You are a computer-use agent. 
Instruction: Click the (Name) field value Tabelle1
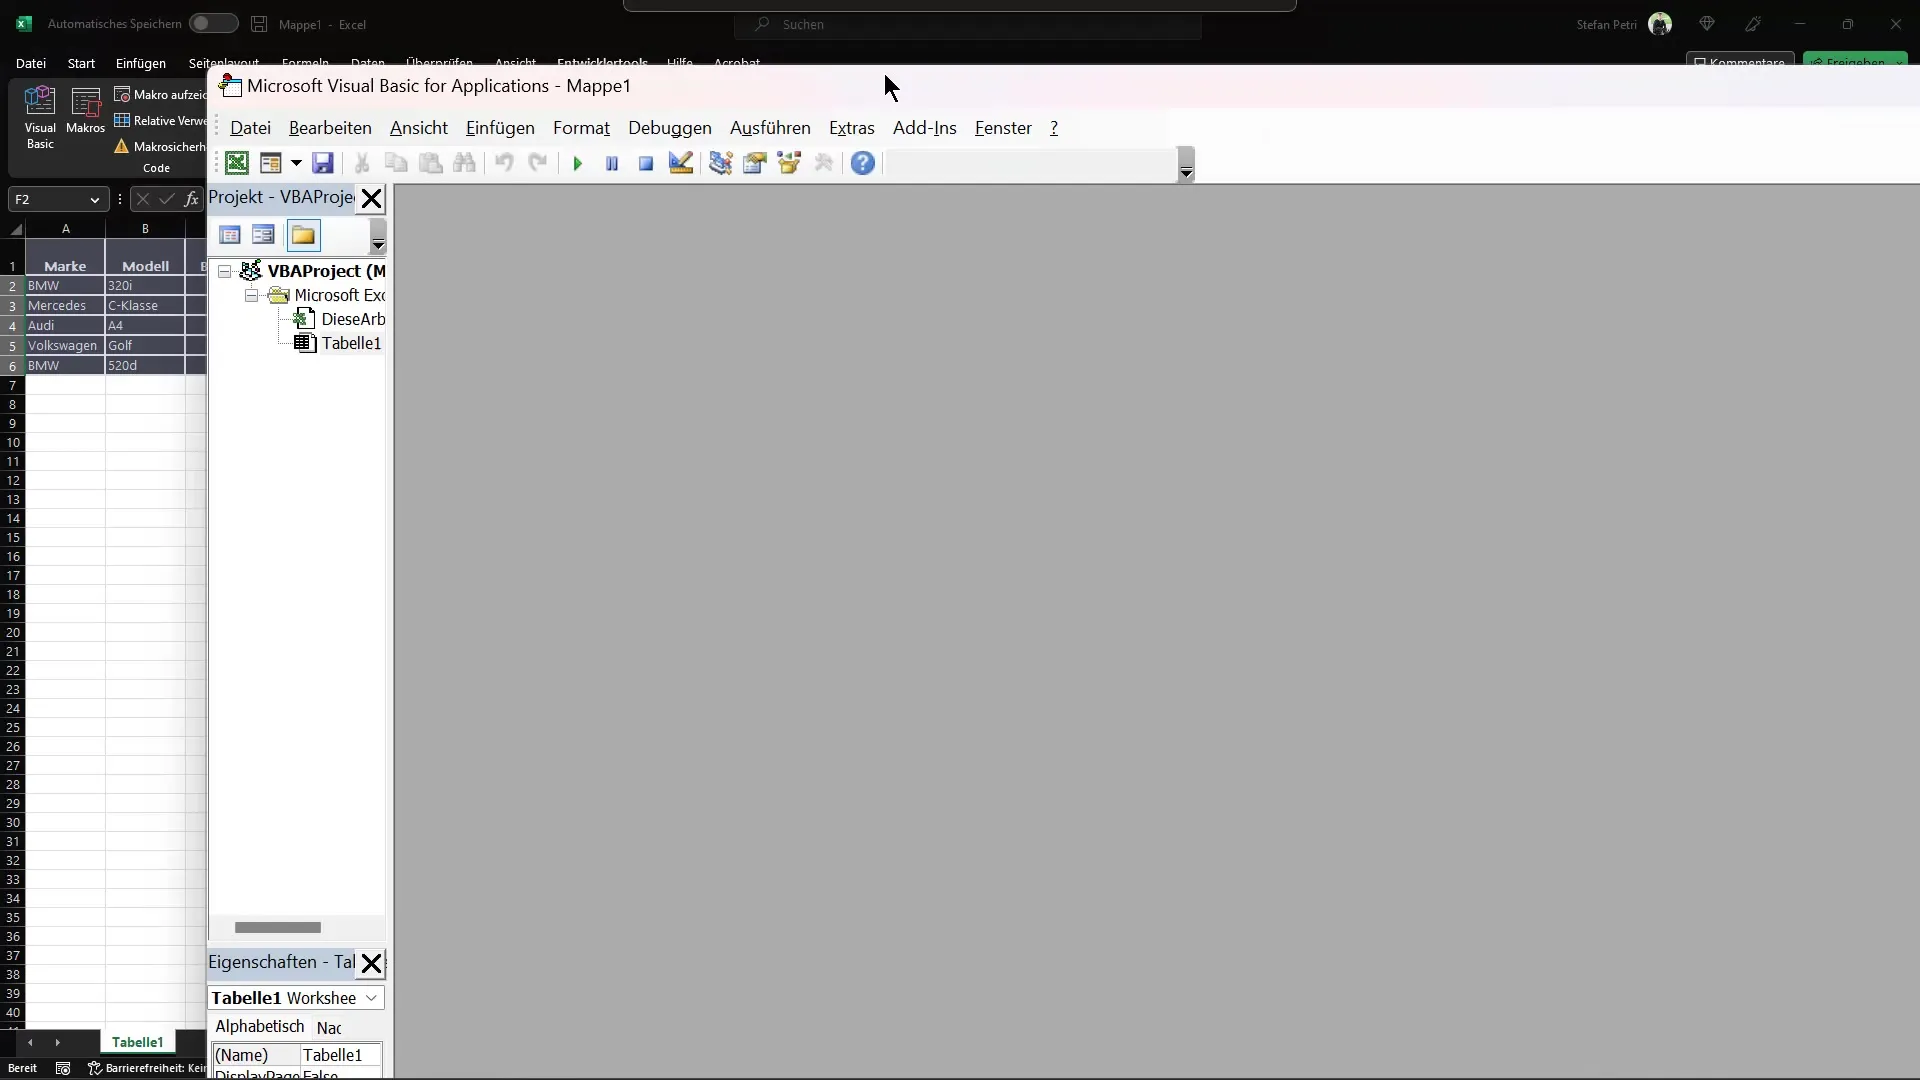point(332,1055)
